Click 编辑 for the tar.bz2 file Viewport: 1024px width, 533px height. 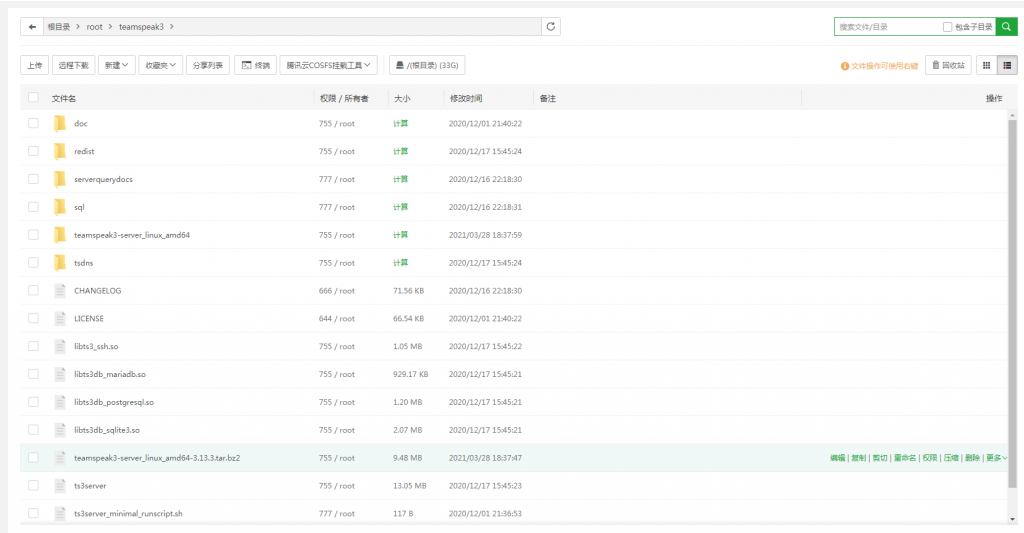click(x=837, y=458)
